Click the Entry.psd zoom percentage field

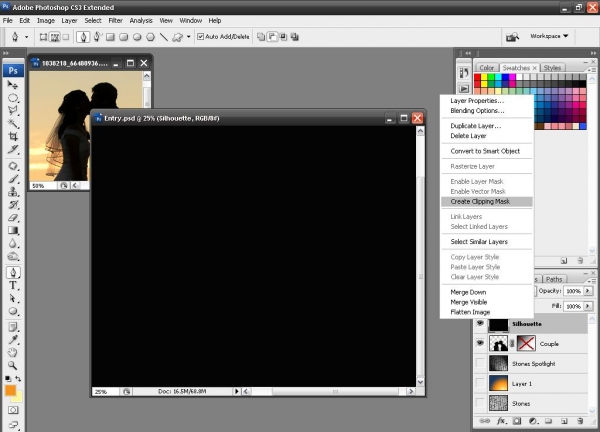(x=106, y=391)
